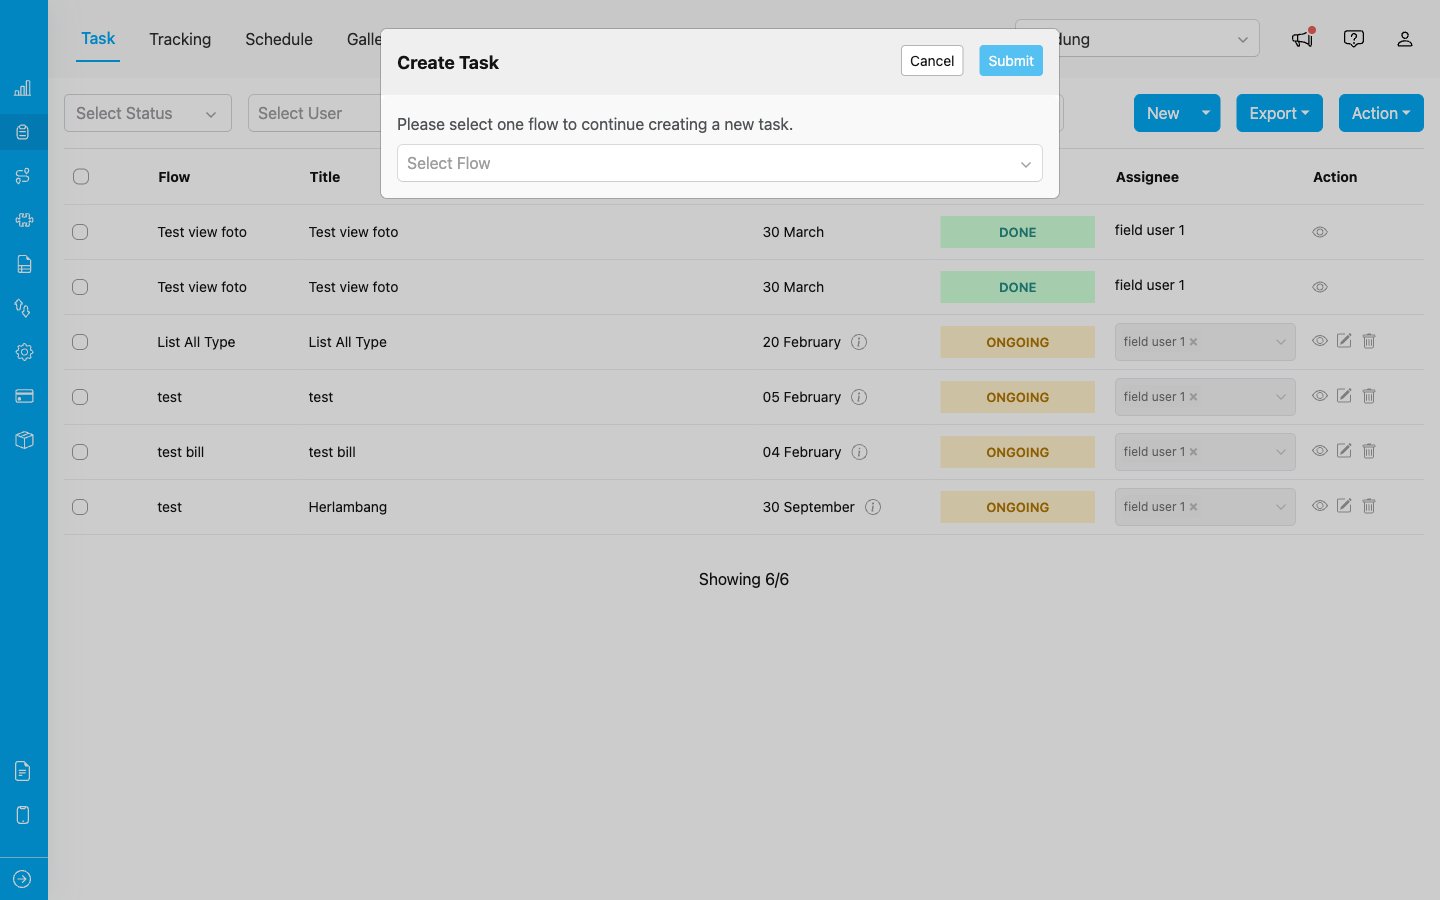
Task: Expand sidebar with circled arrow icon
Action: point(23,879)
